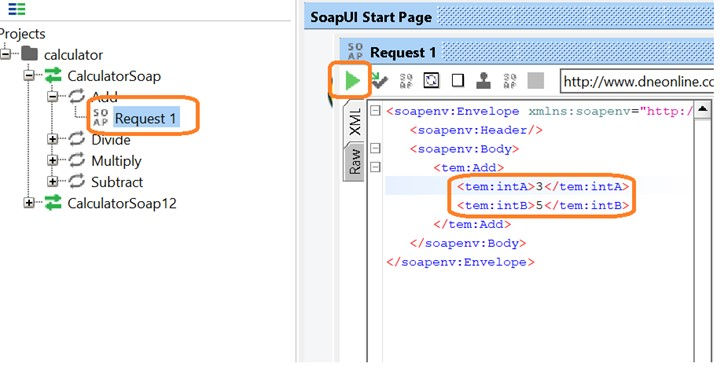This screenshot has width=728, height=378.
Task: Click the SOAP icon after the stamp icon
Action: (x=510, y=81)
